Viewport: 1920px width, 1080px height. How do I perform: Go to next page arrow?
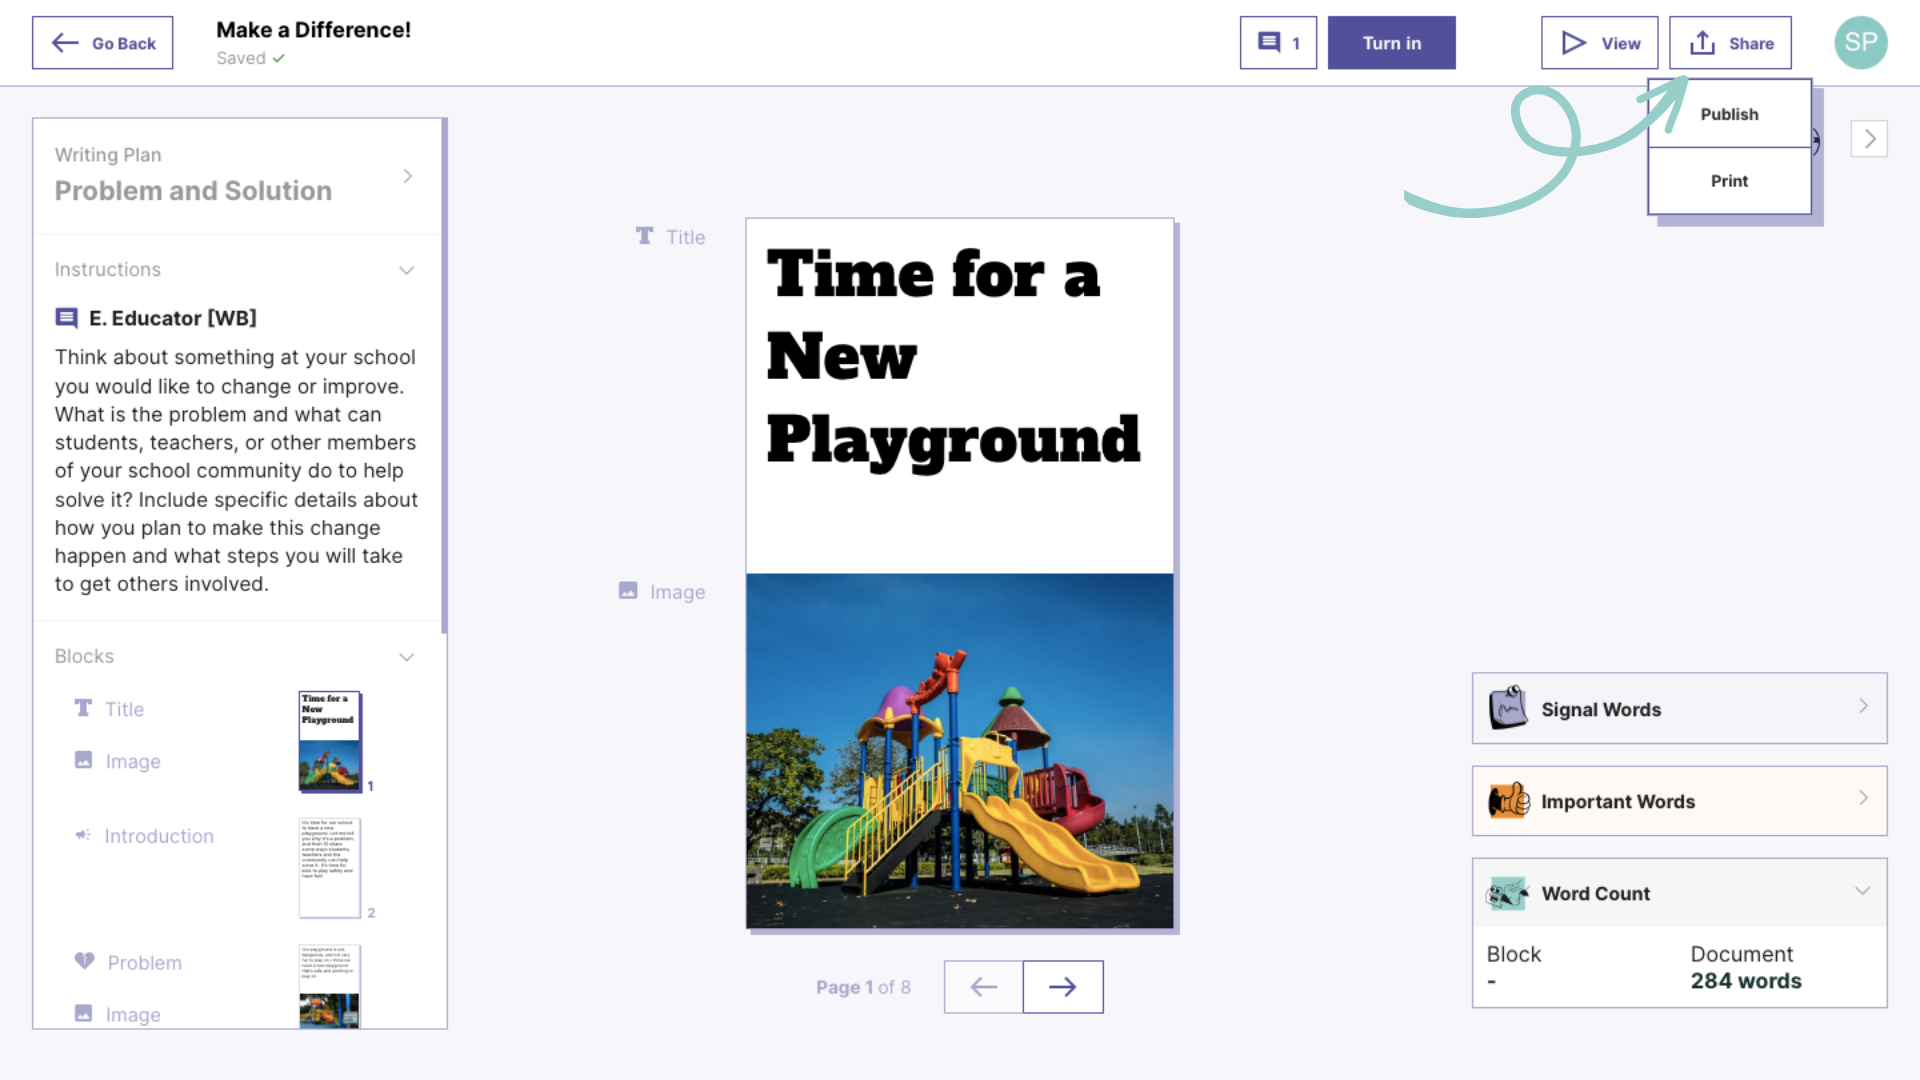click(x=1062, y=987)
